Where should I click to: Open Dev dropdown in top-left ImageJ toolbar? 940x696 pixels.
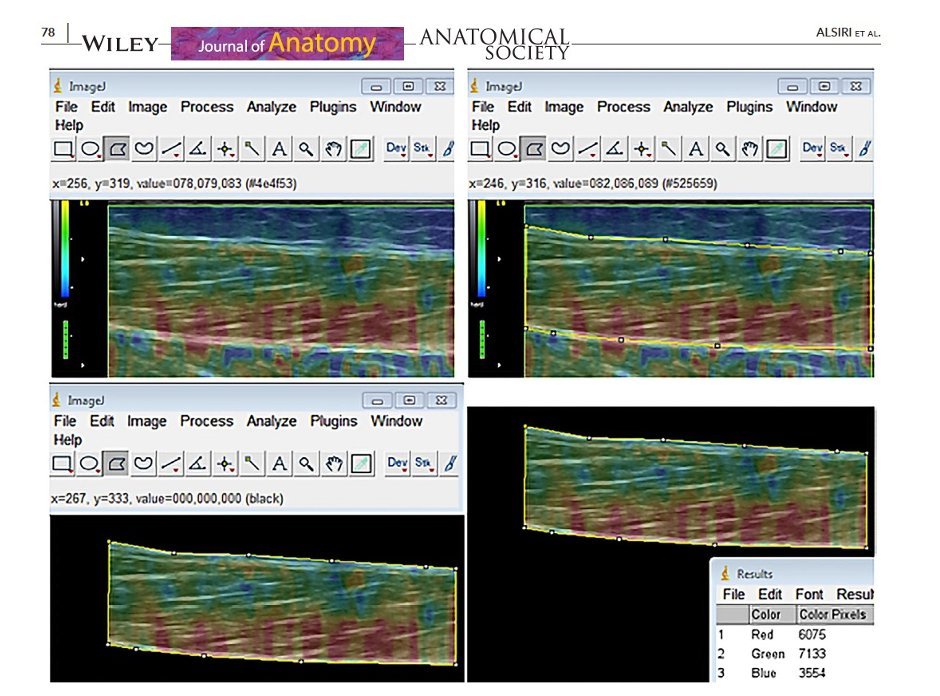pyautogui.click(x=397, y=149)
